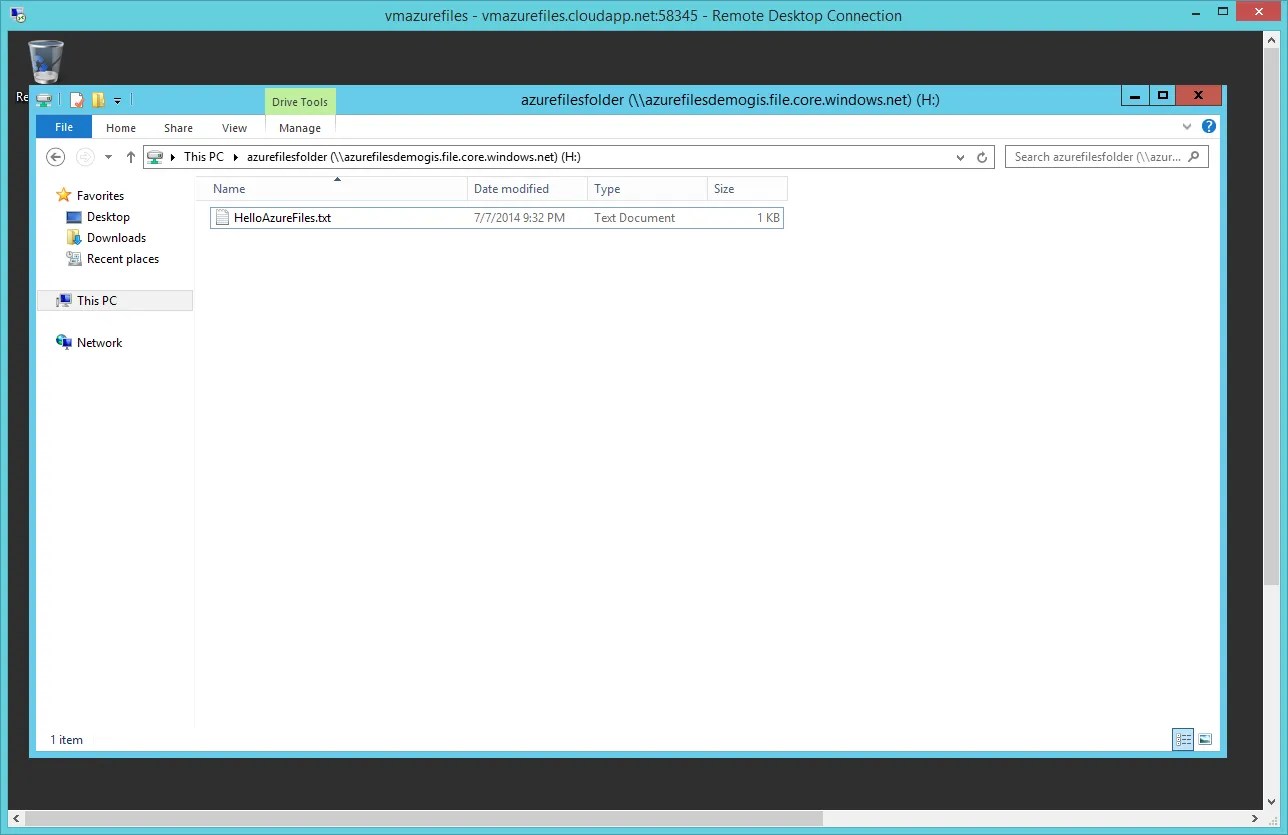Select Favorites in the navigation pane
This screenshot has height=835, width=1288.
point(100,196)
